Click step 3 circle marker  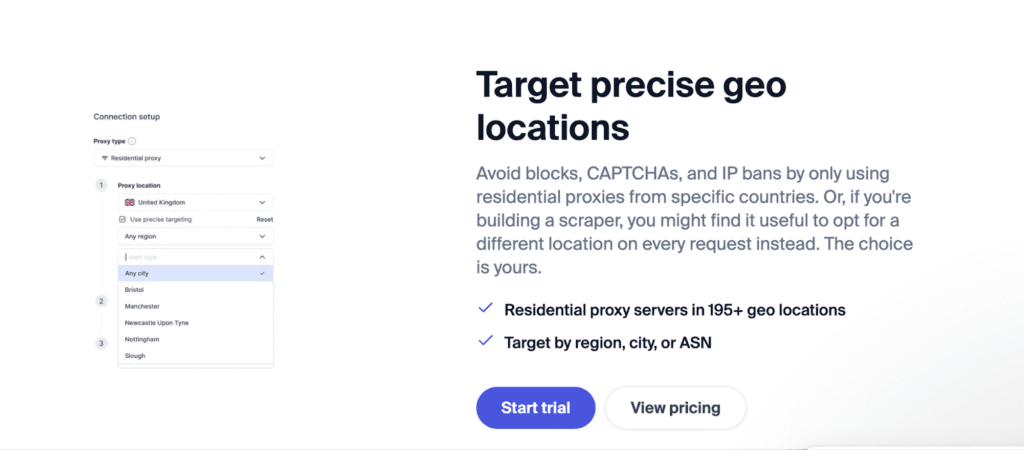[x=101, y=343]
